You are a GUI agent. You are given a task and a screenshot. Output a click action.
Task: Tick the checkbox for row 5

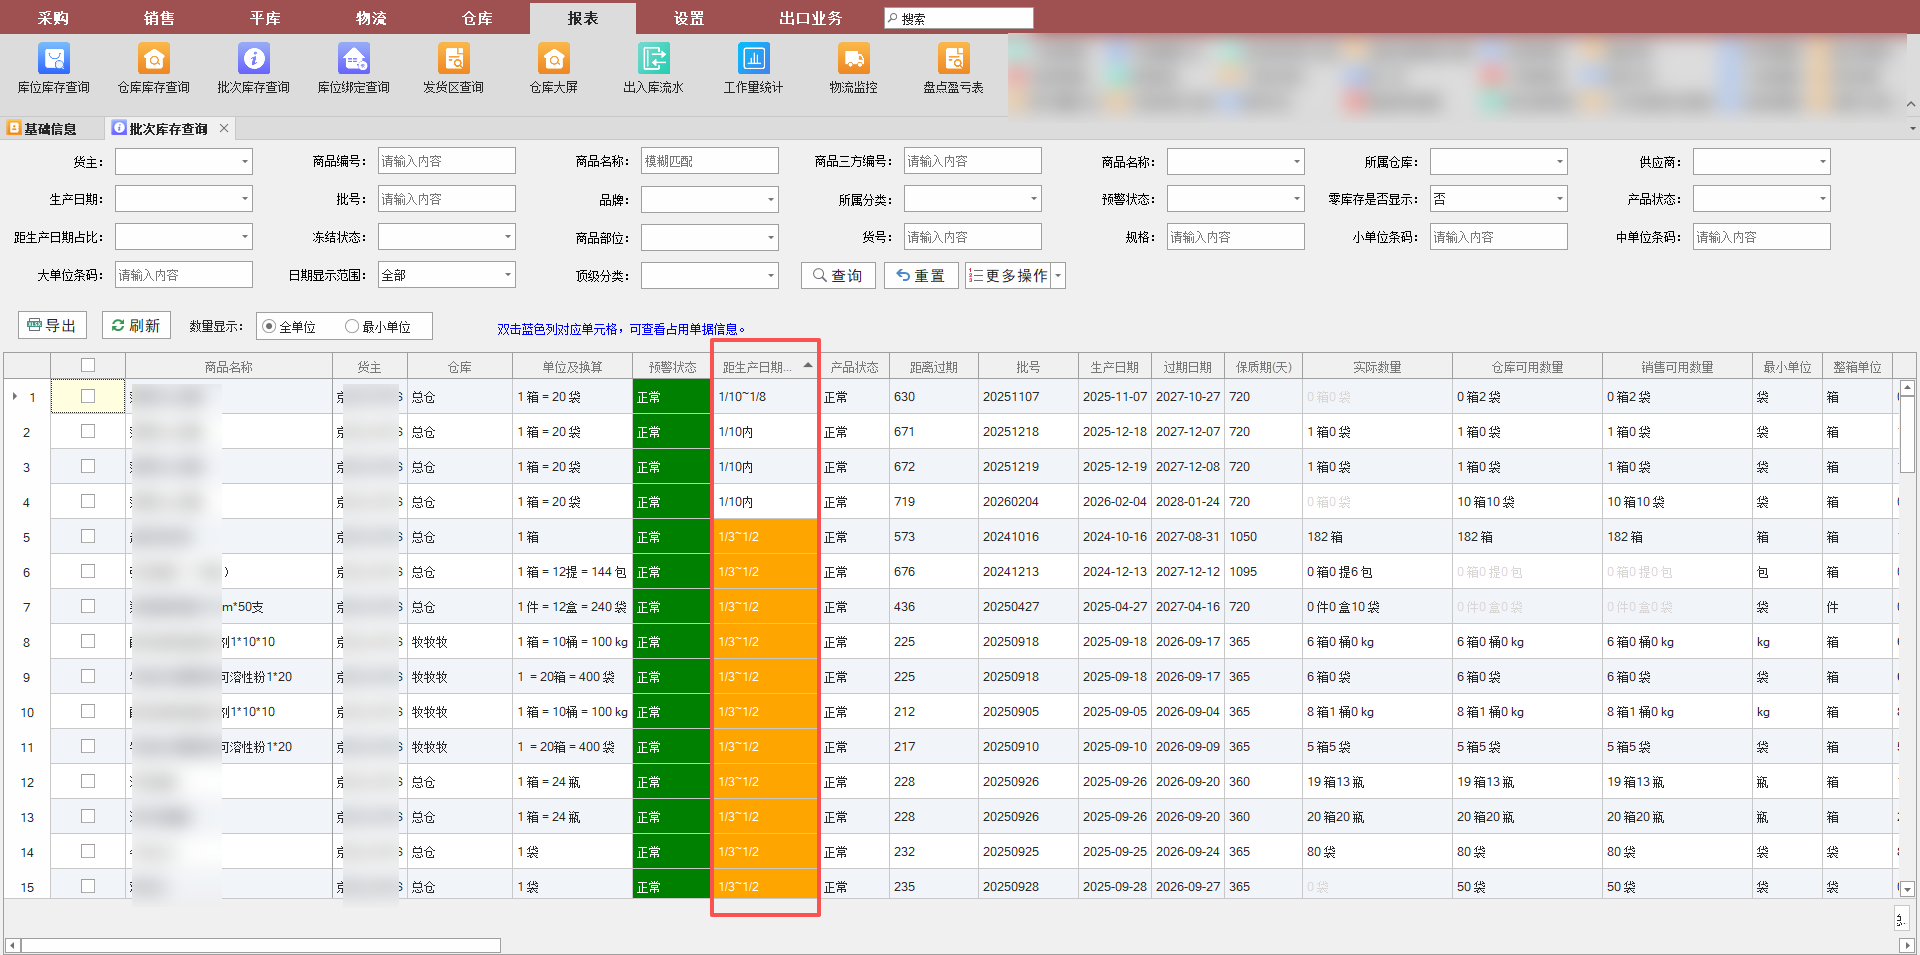(88, 537)
